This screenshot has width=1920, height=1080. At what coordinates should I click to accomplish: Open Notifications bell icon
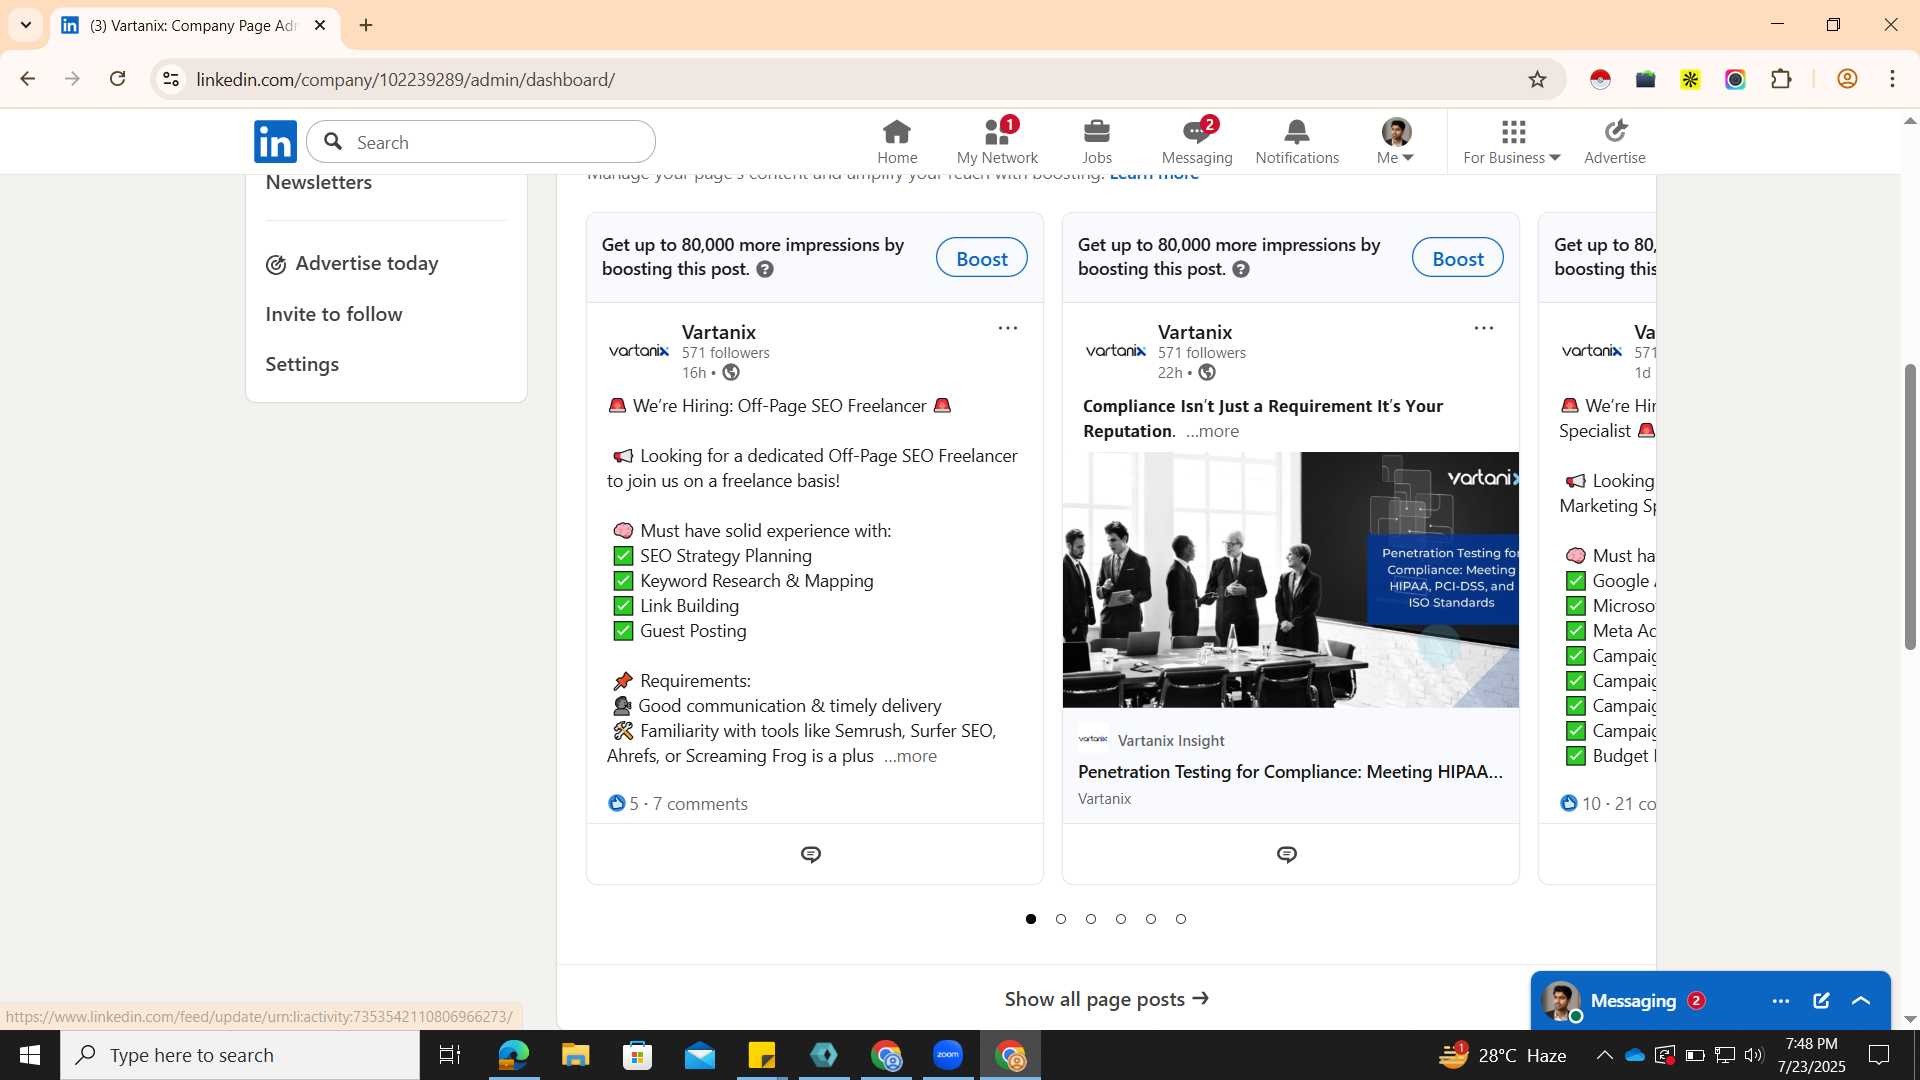coord(1297,141)
